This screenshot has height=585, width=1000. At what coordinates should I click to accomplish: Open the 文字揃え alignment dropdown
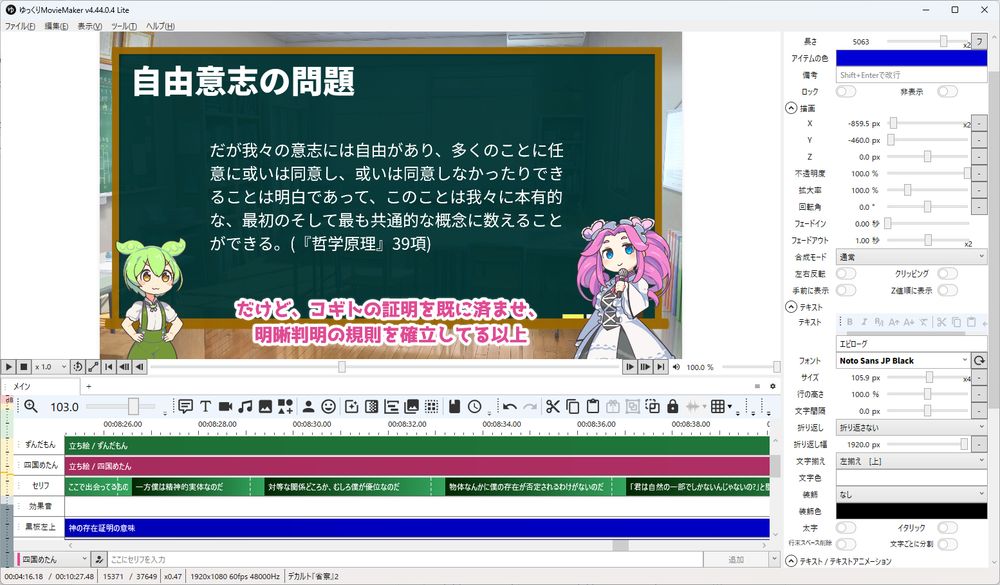(911, 461)
